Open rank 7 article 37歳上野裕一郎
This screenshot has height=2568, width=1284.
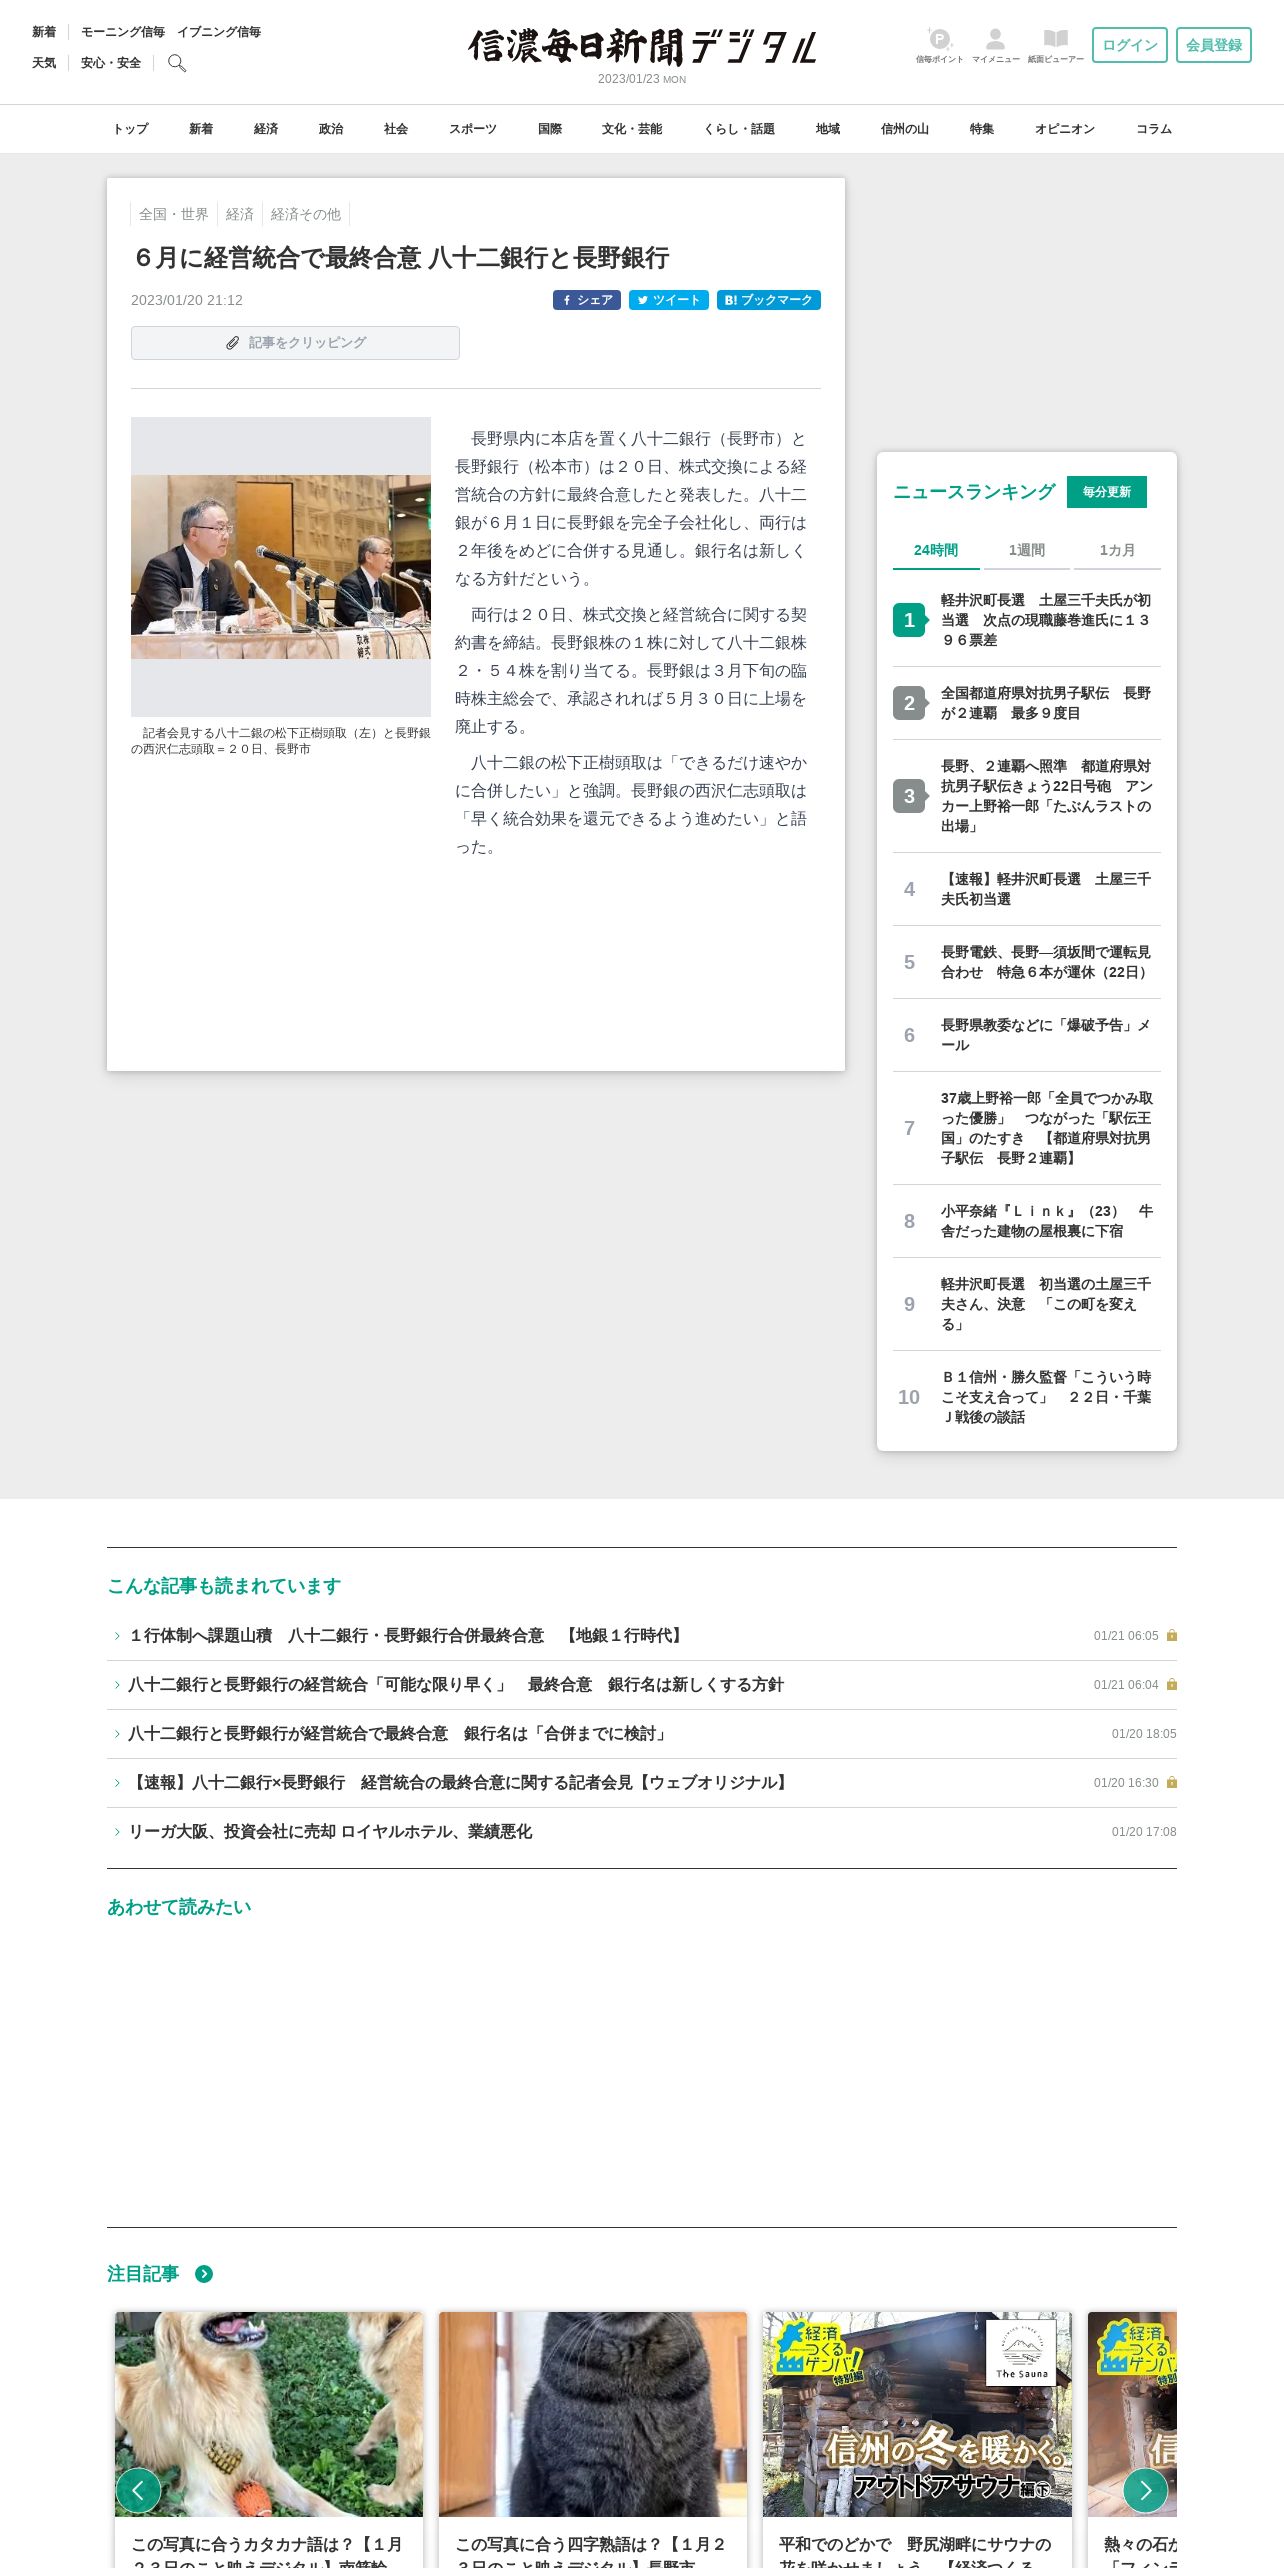[1027, 1128]
